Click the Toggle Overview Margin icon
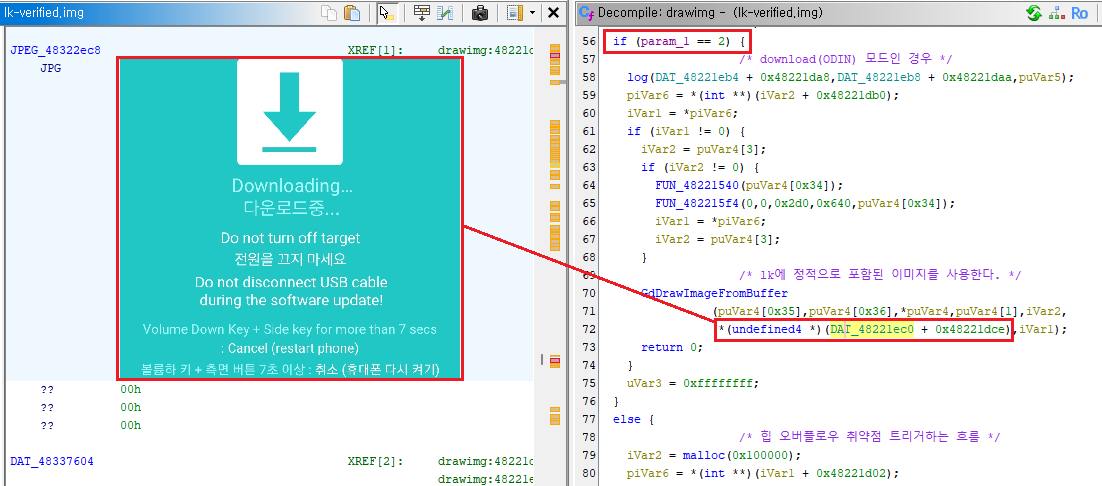 point(514,13)
